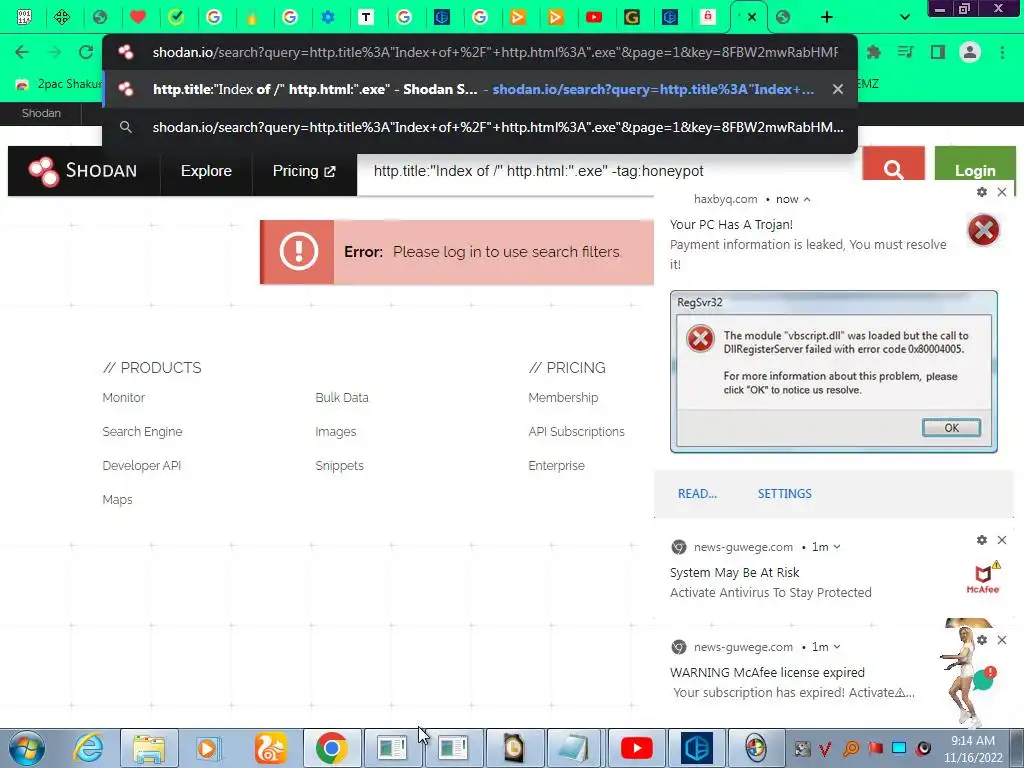Collapse the haxbyq.com notification chevron
Screen dimensions: 1024x768
[807, 199]
